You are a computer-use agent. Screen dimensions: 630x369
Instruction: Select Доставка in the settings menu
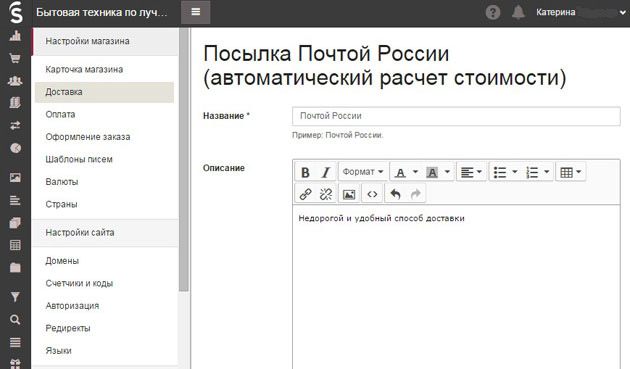pyautogui.click(x=104, y=92)
